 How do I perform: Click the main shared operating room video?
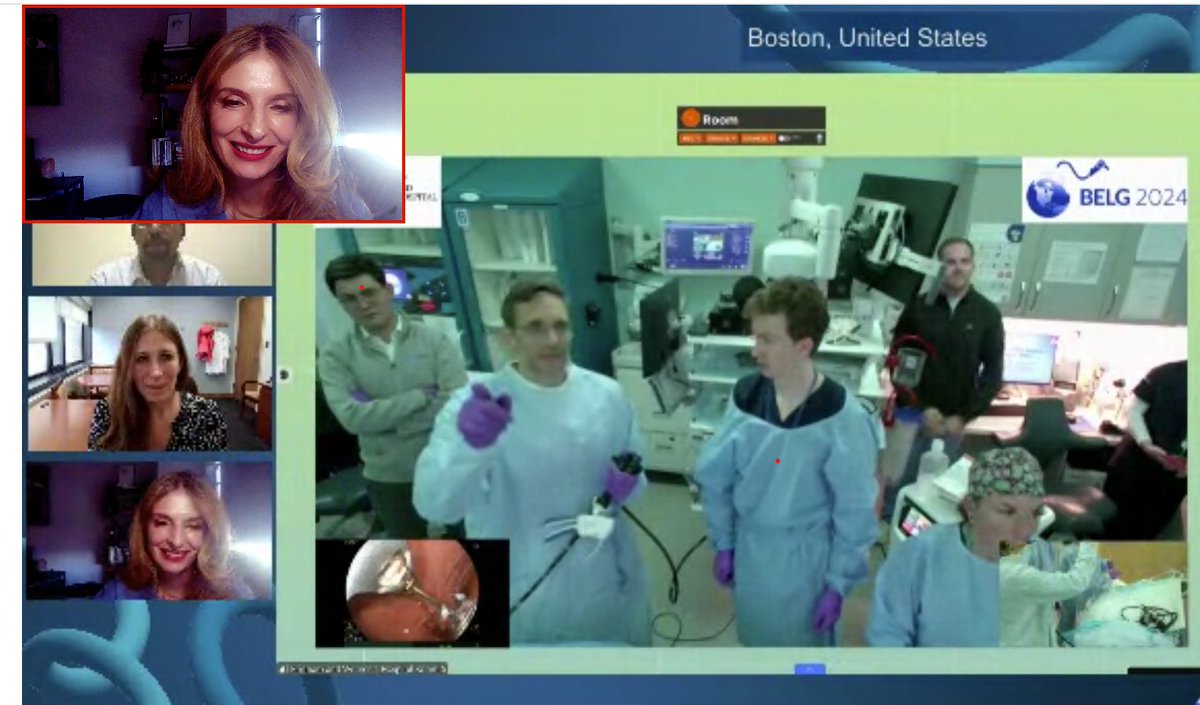pos(752,401)
